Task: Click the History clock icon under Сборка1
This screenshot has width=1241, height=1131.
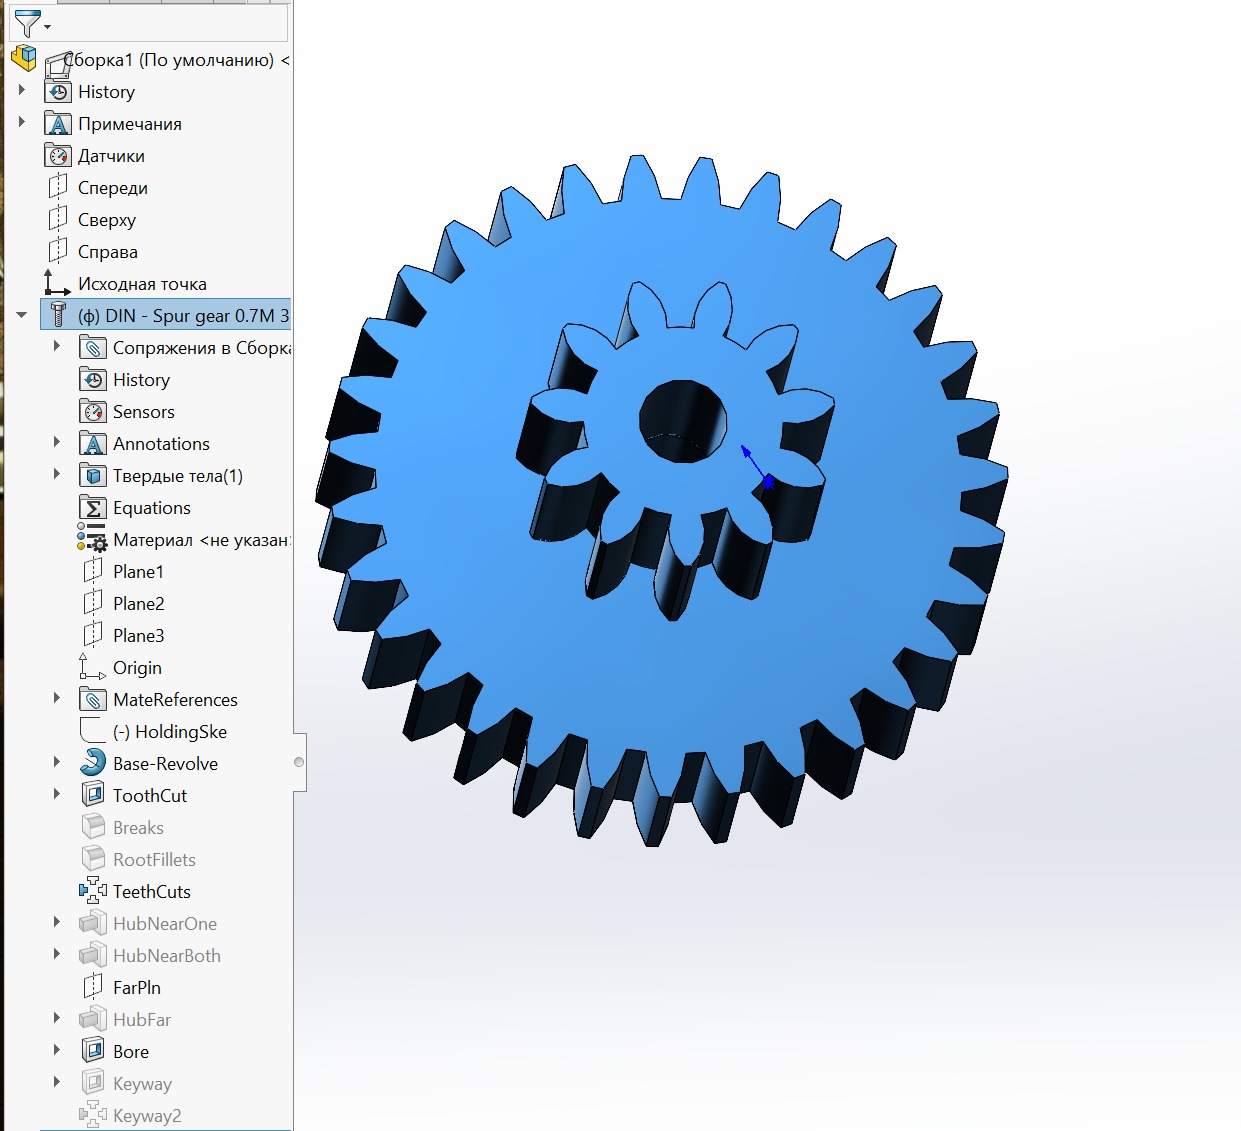Action: pyautogui.click(x=59, y=92)
